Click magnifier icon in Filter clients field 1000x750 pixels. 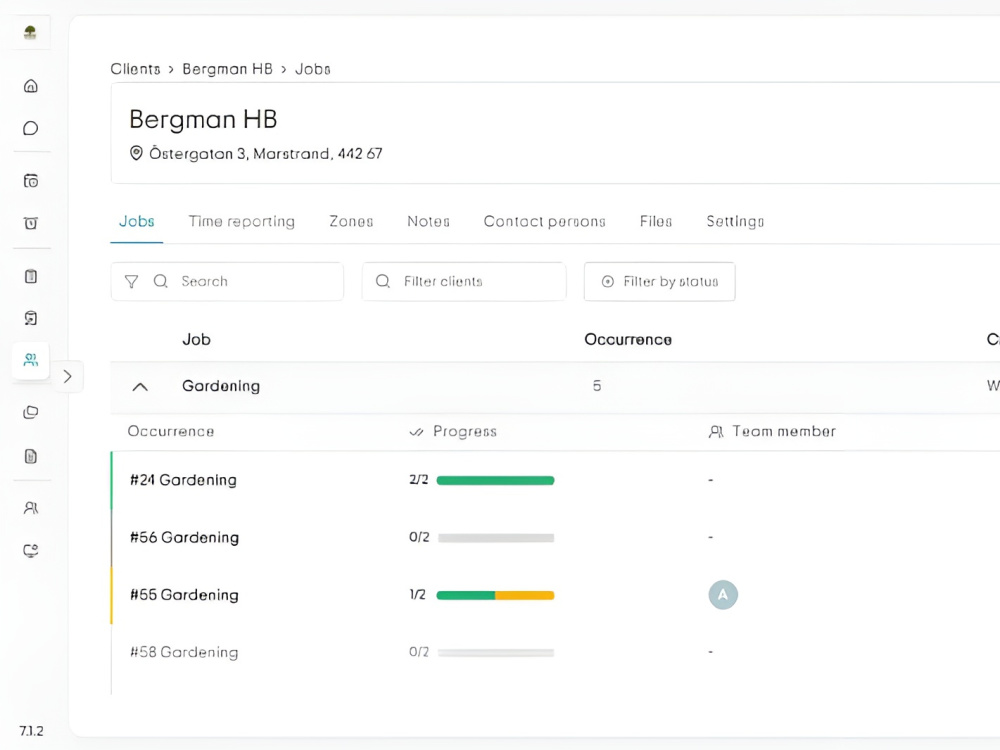tap(383, 281)
